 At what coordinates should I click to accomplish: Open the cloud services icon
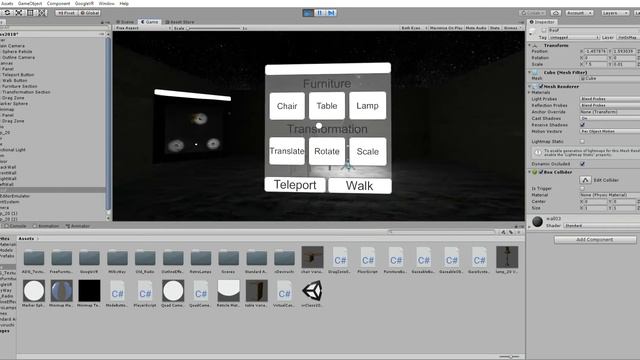click(556, 13)
